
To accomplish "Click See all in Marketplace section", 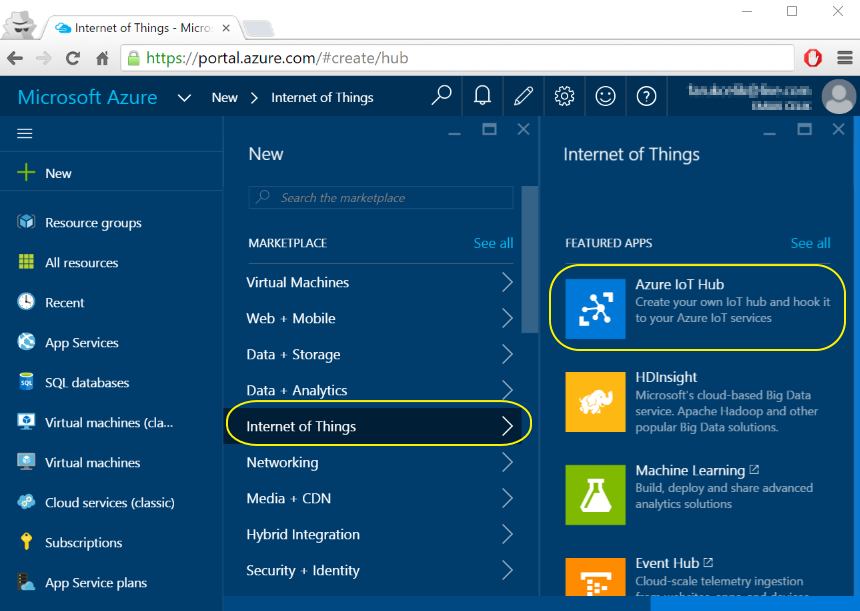I will (x=493, y=243).
